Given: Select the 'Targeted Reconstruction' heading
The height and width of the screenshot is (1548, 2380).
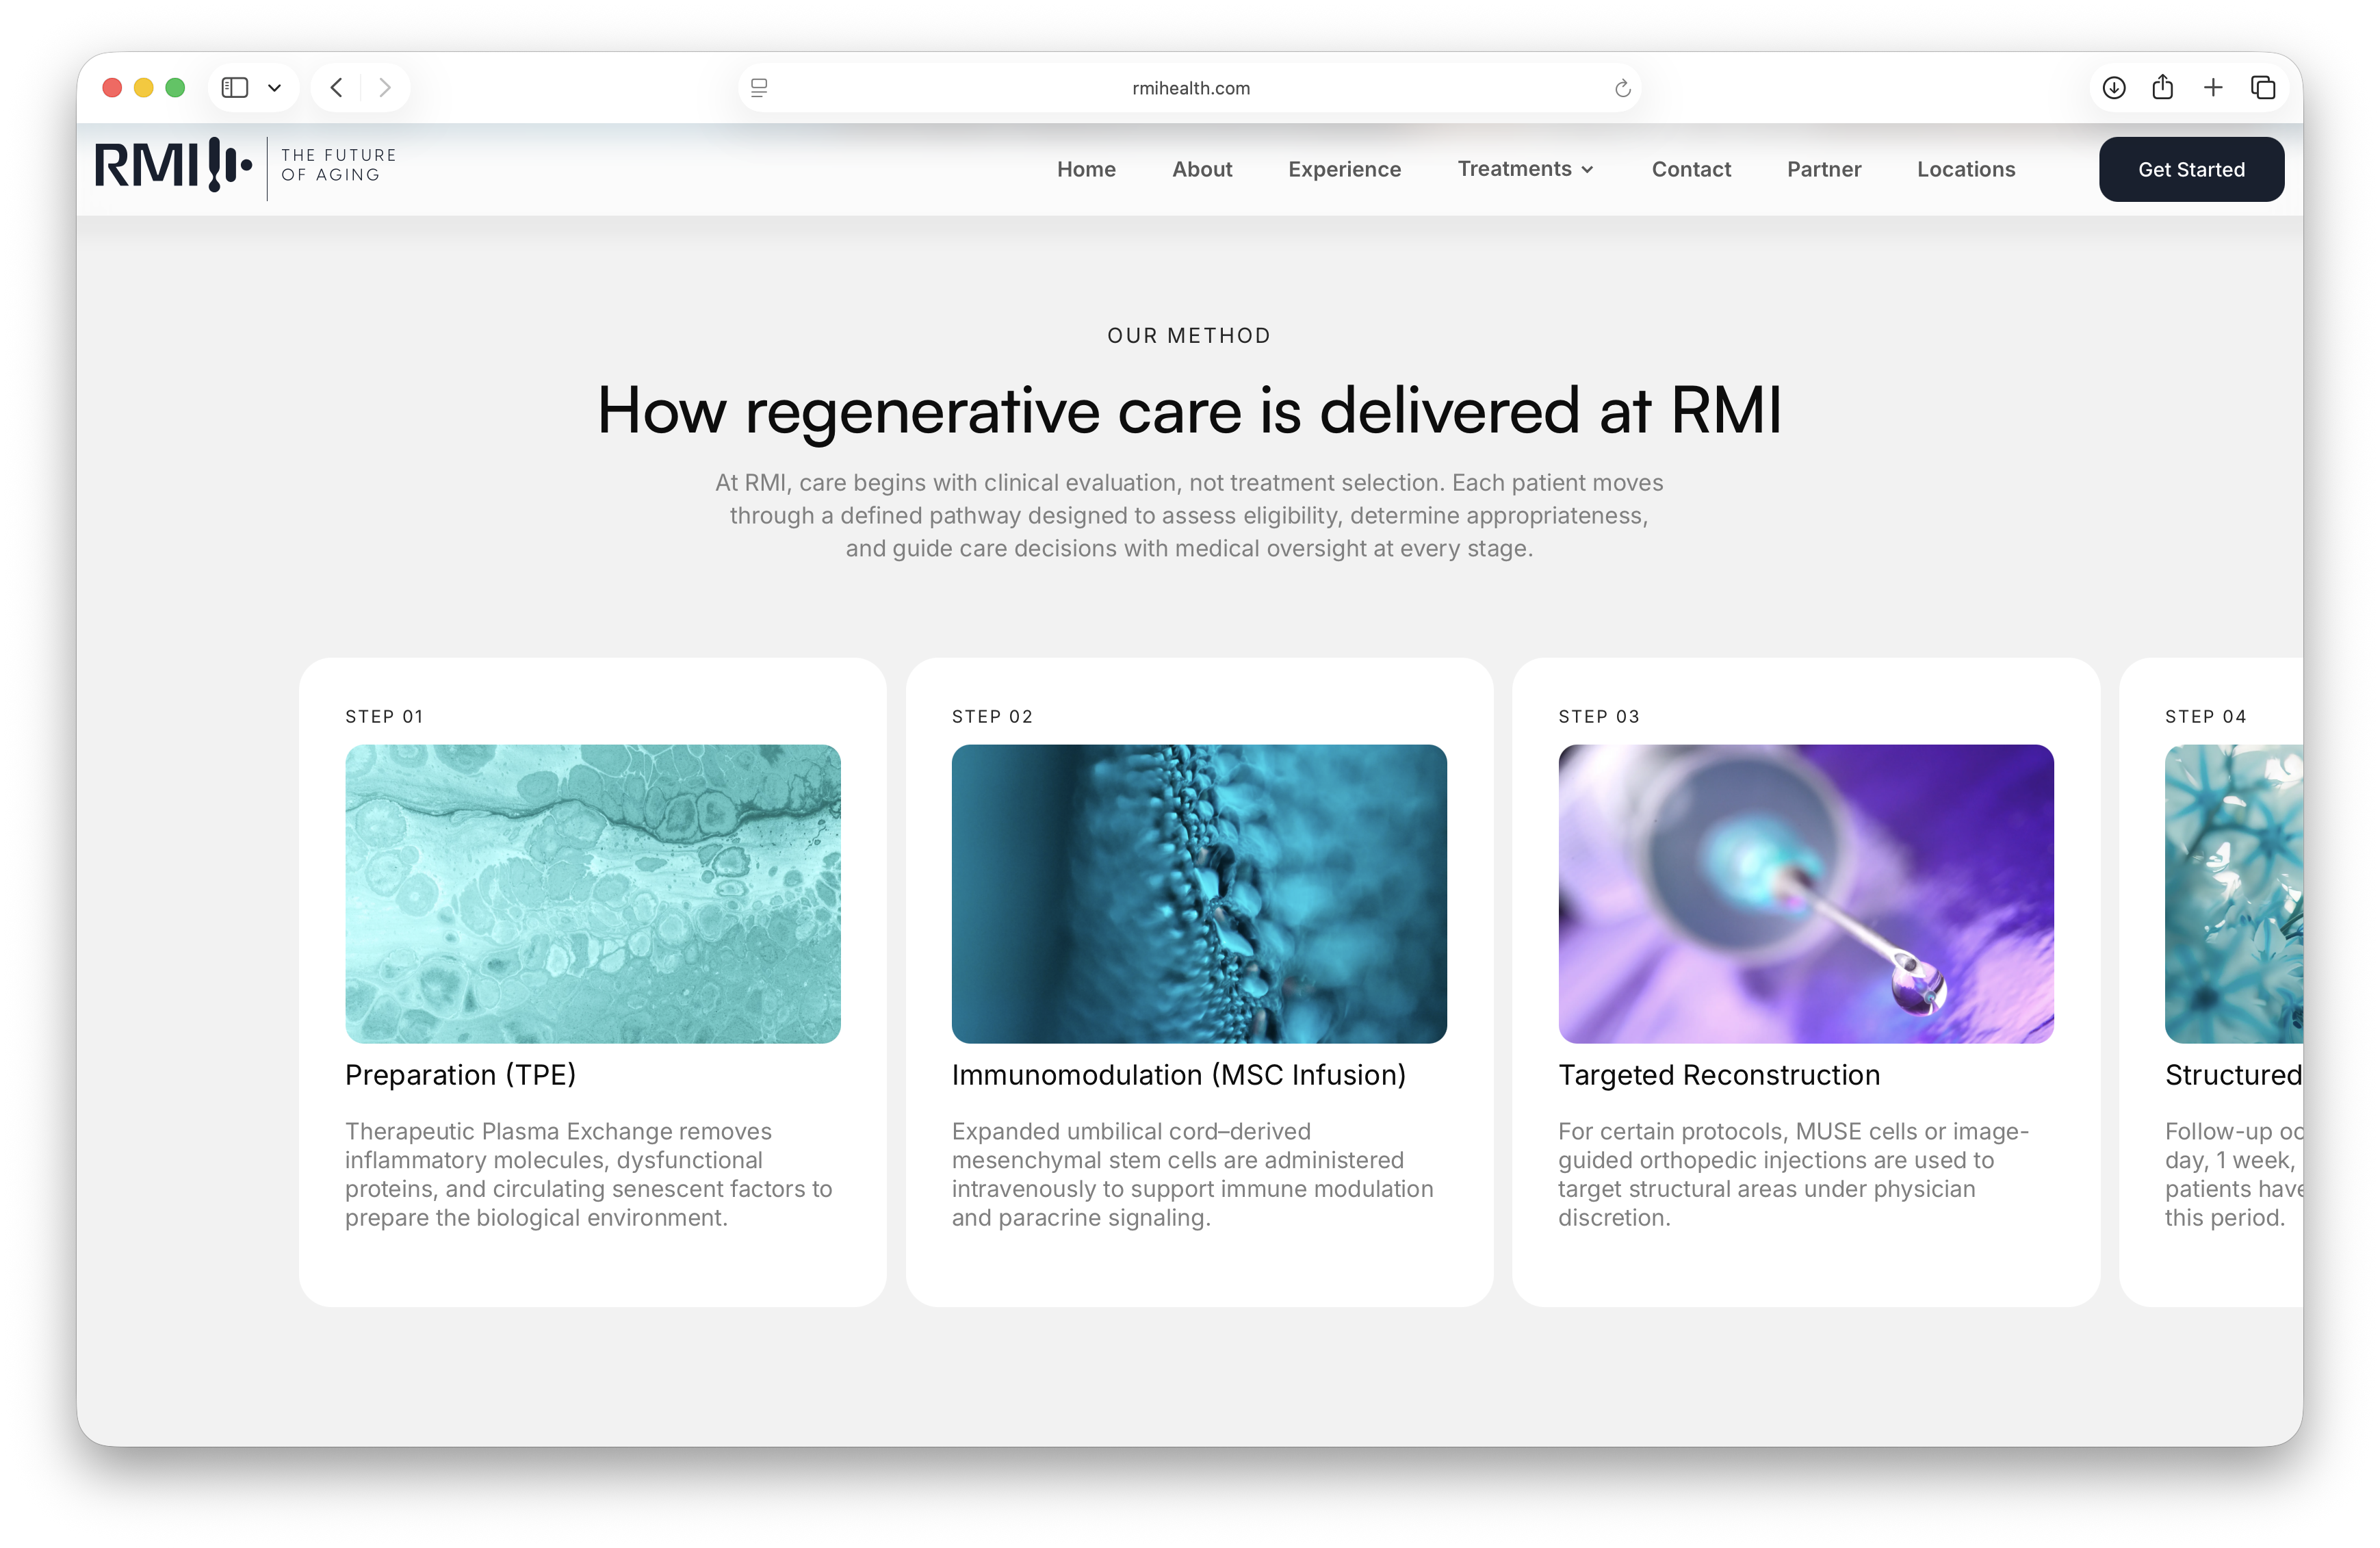Looking at the screenshot, I should pyautogui.click(x=1719, y=1075).
